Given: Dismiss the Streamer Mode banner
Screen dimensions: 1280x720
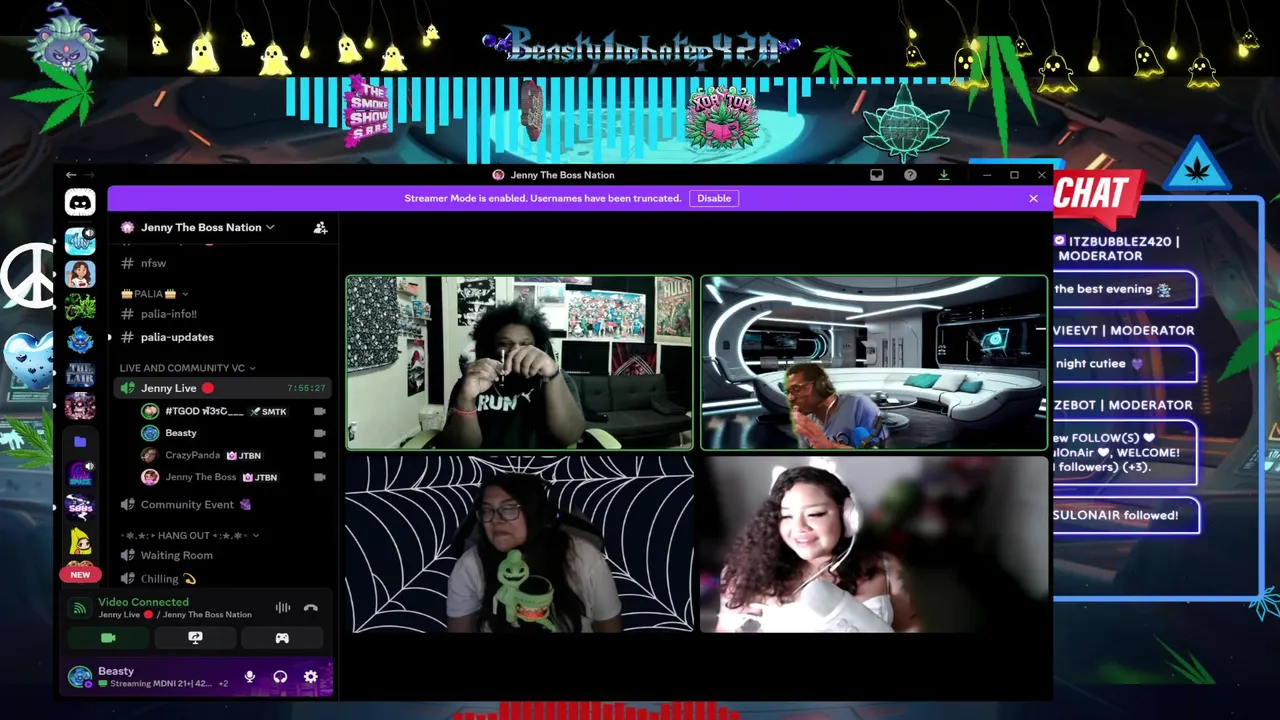Looking at the screenshot, I should tap(1033, 198).
